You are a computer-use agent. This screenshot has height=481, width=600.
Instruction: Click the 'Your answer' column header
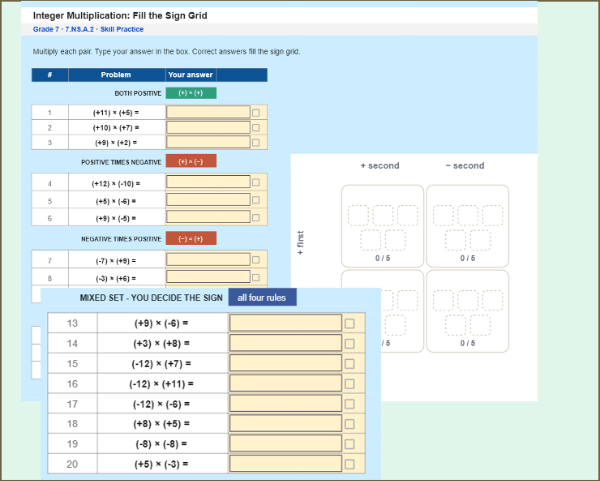191,75
